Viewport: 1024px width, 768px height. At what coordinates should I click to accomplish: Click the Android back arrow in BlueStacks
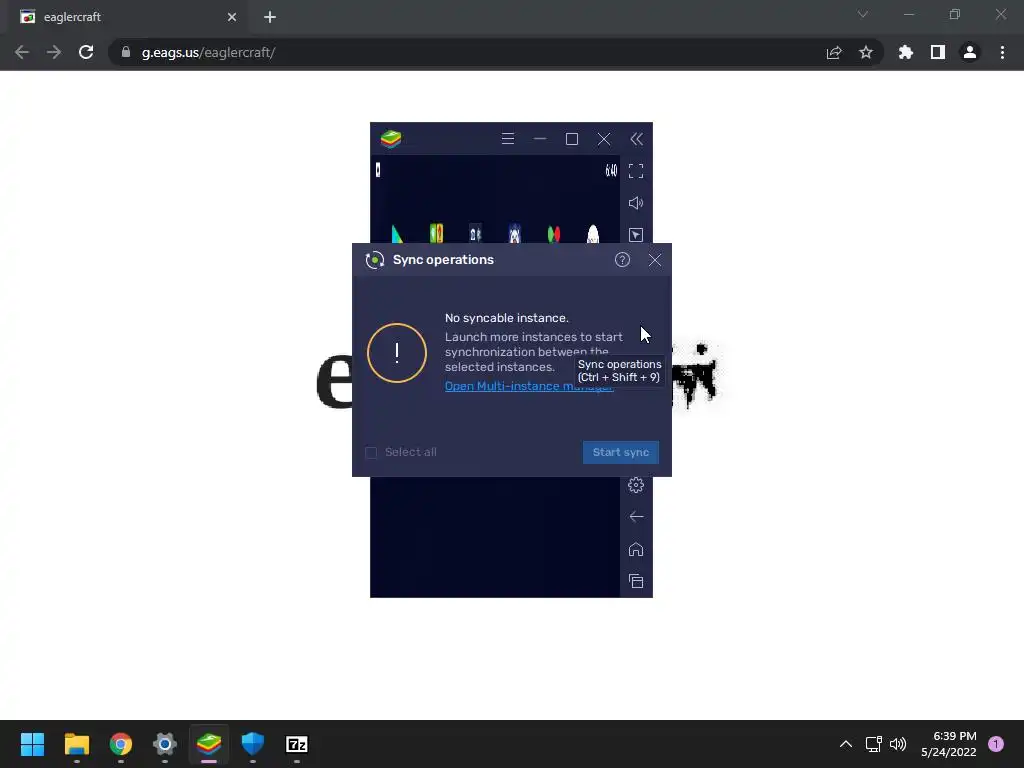click(636, 517)
